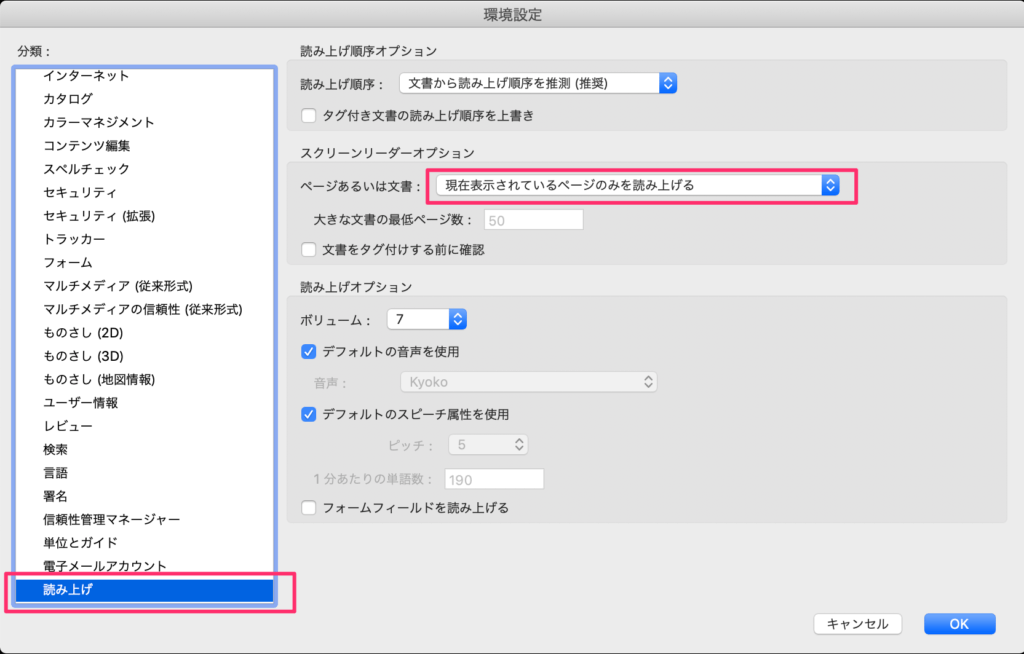Select ユーザー情報 in the list
The image size is (1024, 654).
(x=80, y=403)
